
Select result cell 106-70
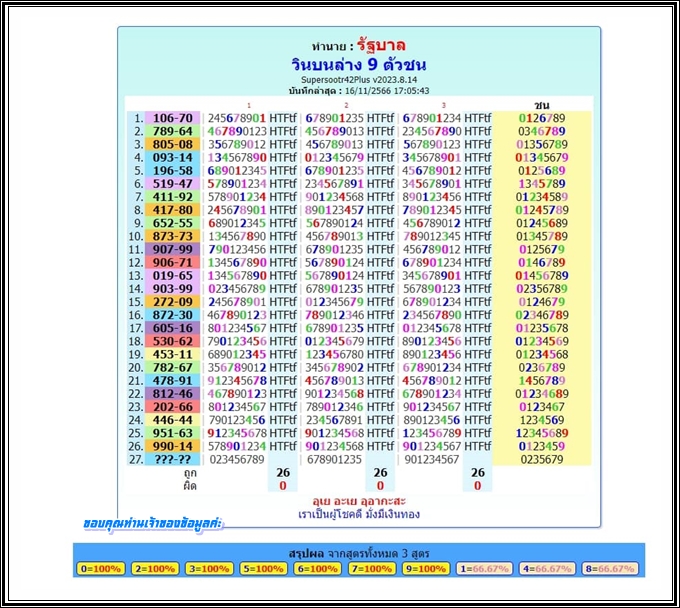[x=173, y=118]
